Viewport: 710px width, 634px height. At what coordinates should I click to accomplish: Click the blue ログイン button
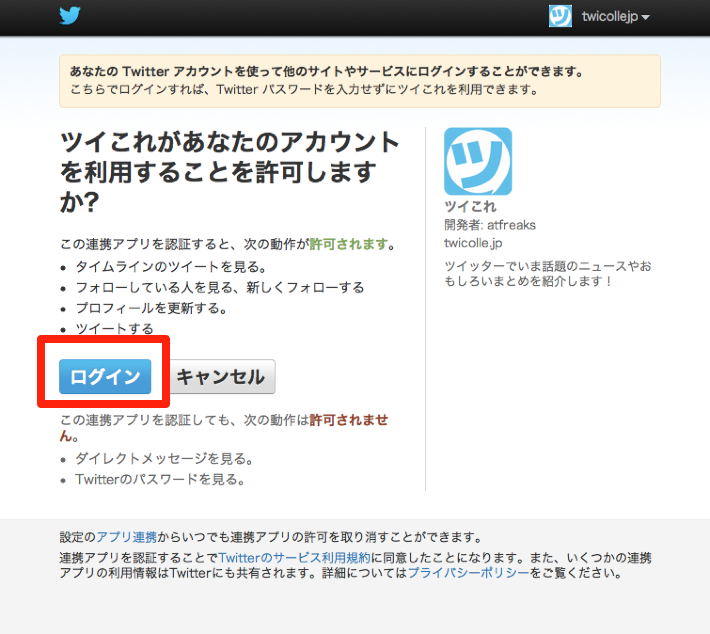[105, 376]
